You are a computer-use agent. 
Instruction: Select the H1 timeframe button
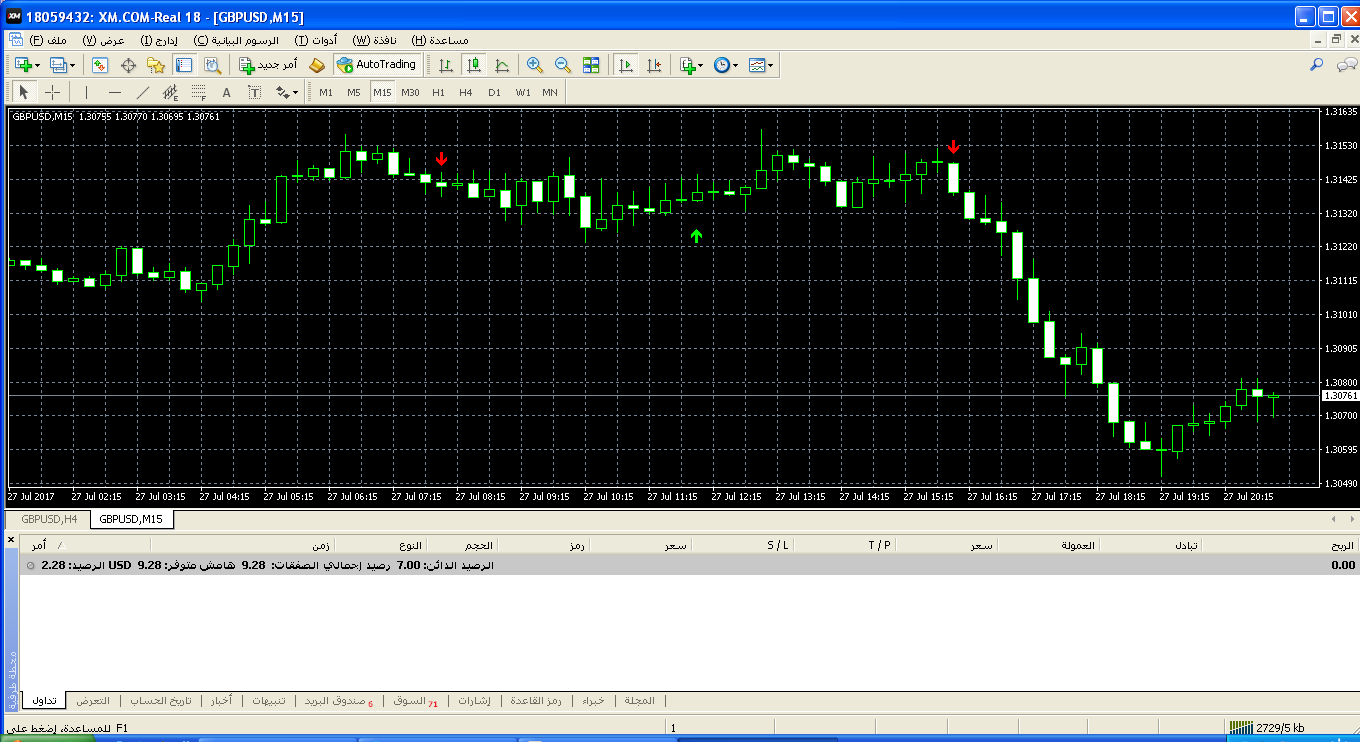click(x=438, y=93)
